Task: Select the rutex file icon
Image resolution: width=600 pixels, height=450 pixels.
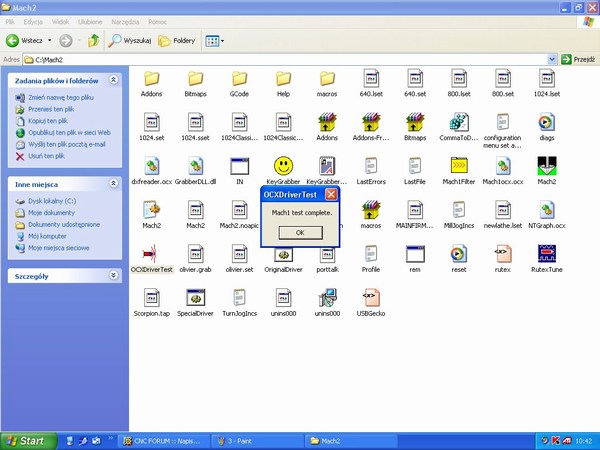Action: click(x=503, y=254)
